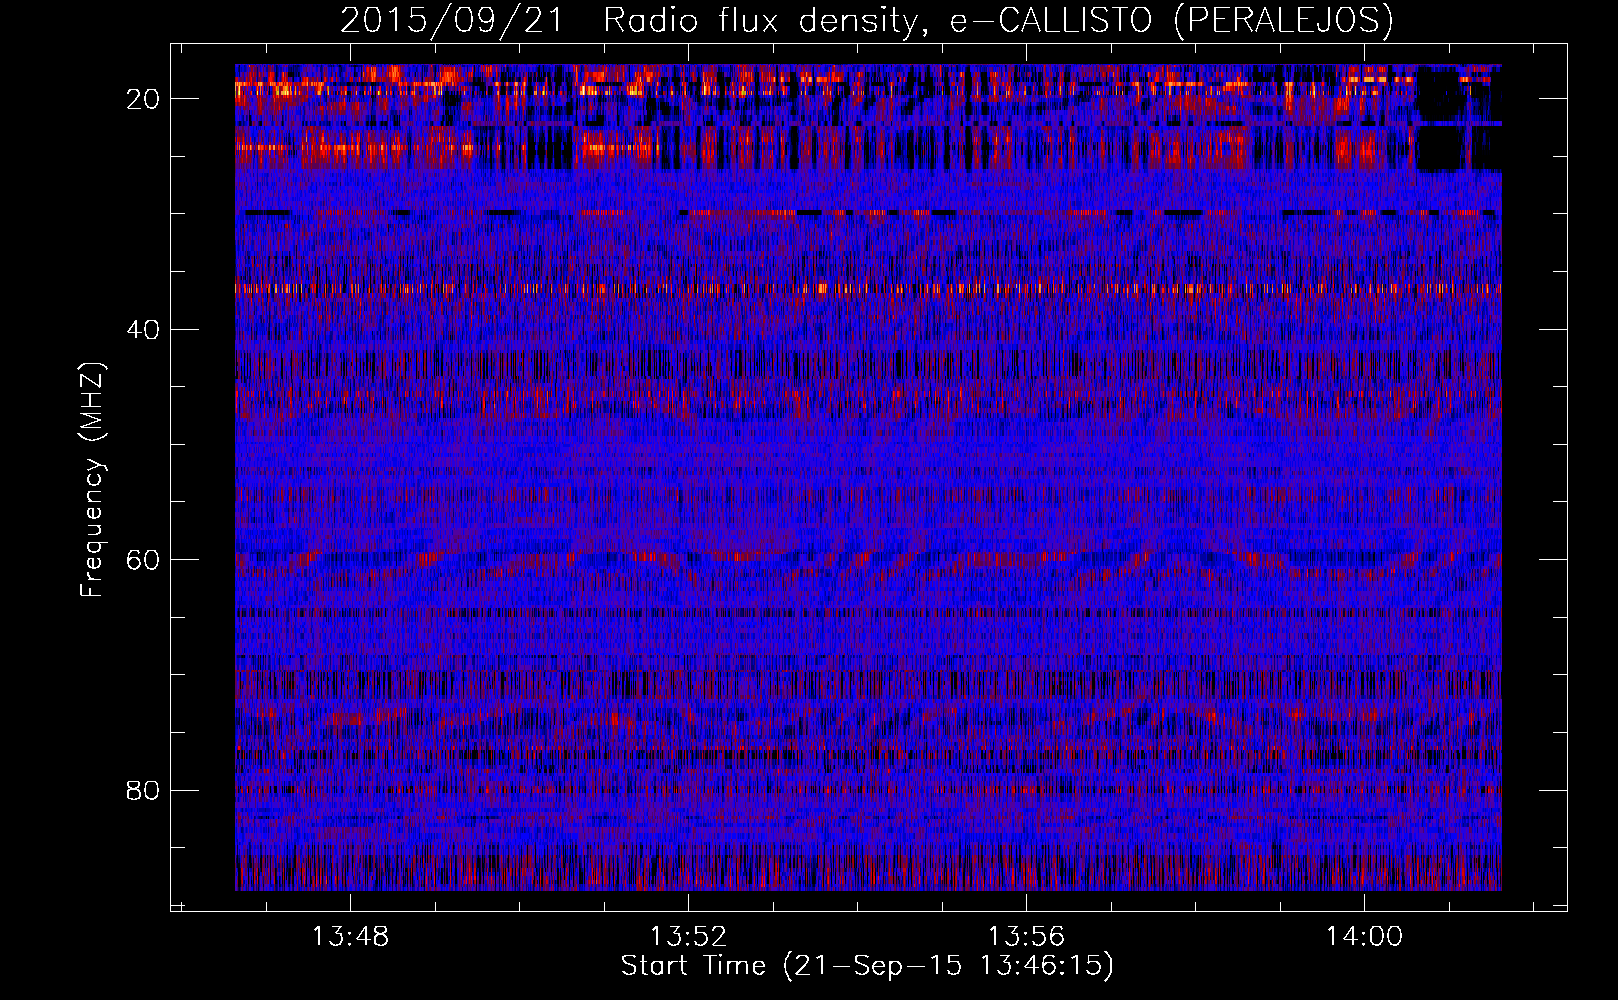The height and width of the screenshot is (1000, 1618).
Task: Click the 'Start Time (21-Sep-15 13:46:15)' label
Action: click(x=867, y=966)
